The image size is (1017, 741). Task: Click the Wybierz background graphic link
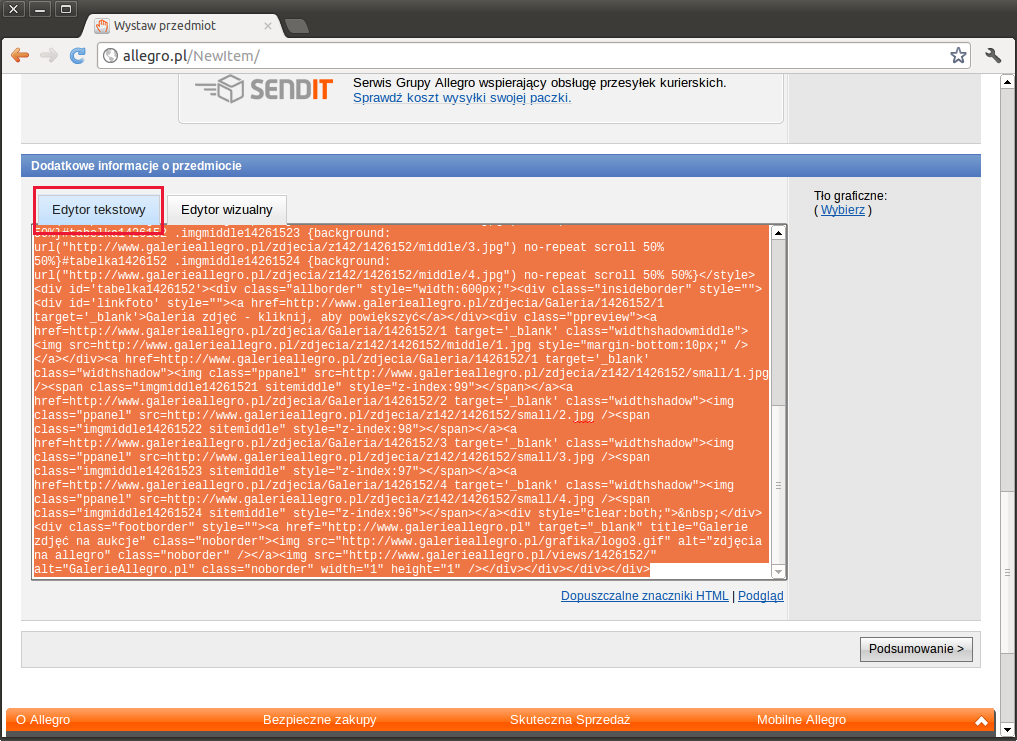[843, 210]
